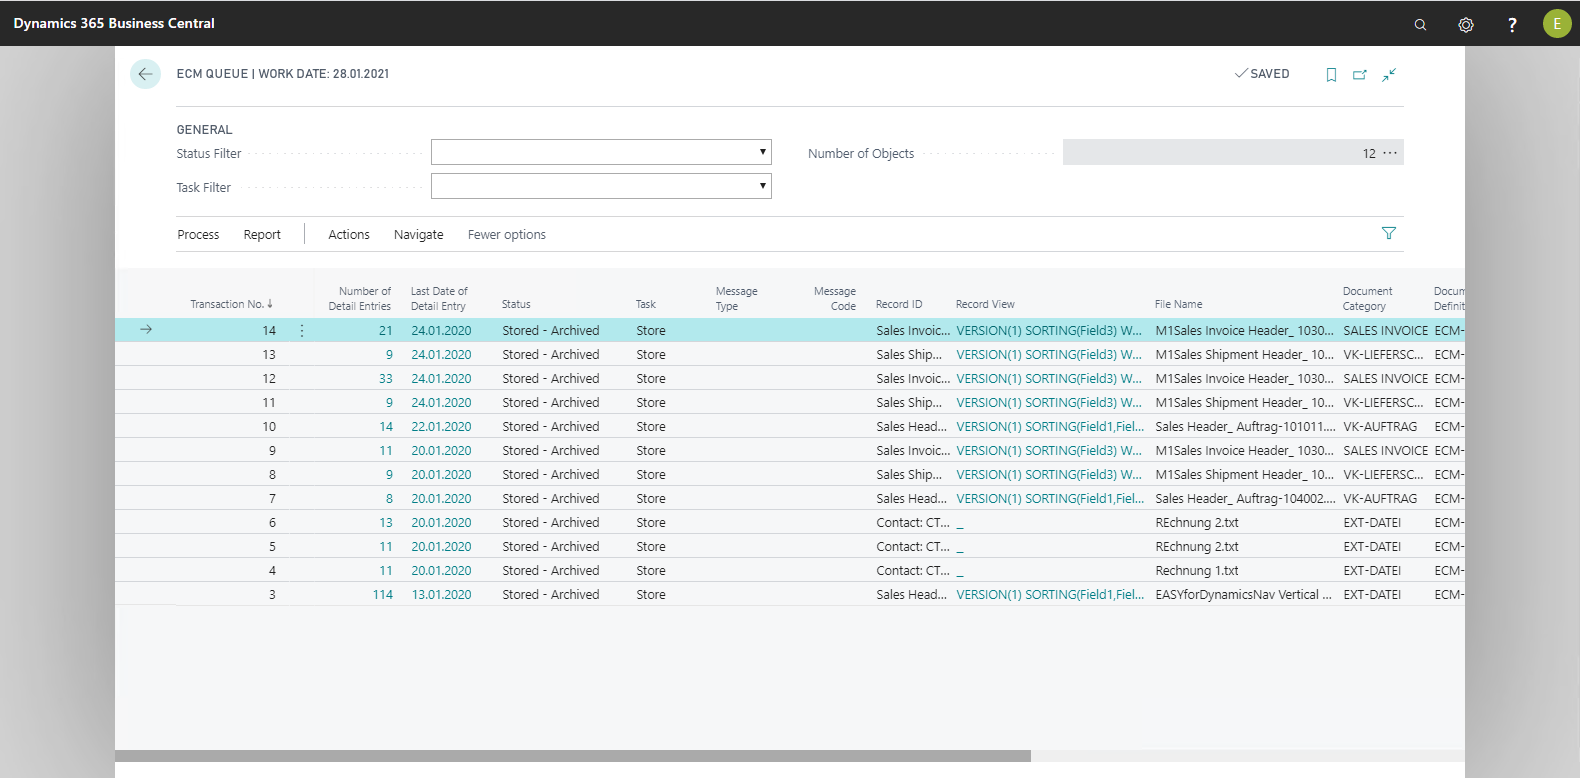This screenshot has width=1580, height=778.
Task: Collapse the page with arrows icon
Action: click(1389, 75)
